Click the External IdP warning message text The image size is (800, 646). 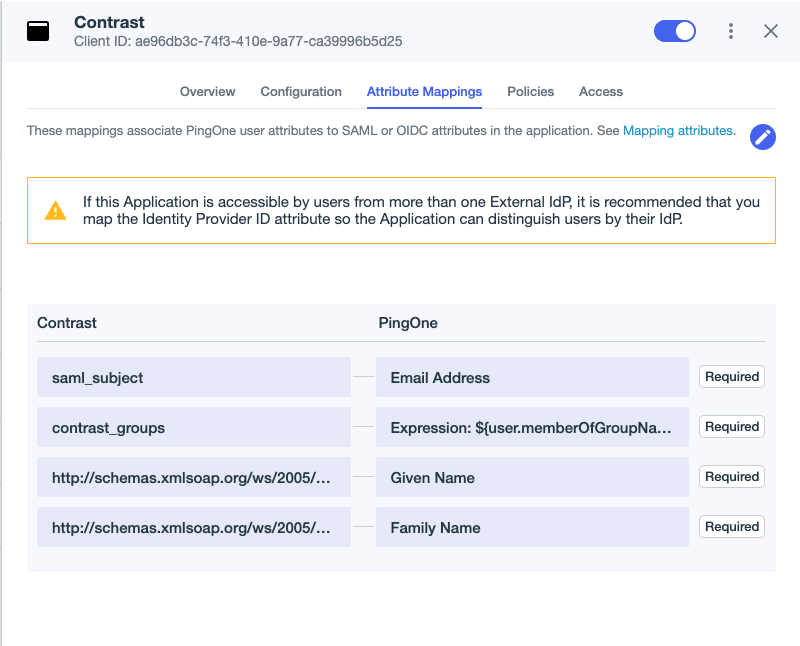click(x=421, y=210)
